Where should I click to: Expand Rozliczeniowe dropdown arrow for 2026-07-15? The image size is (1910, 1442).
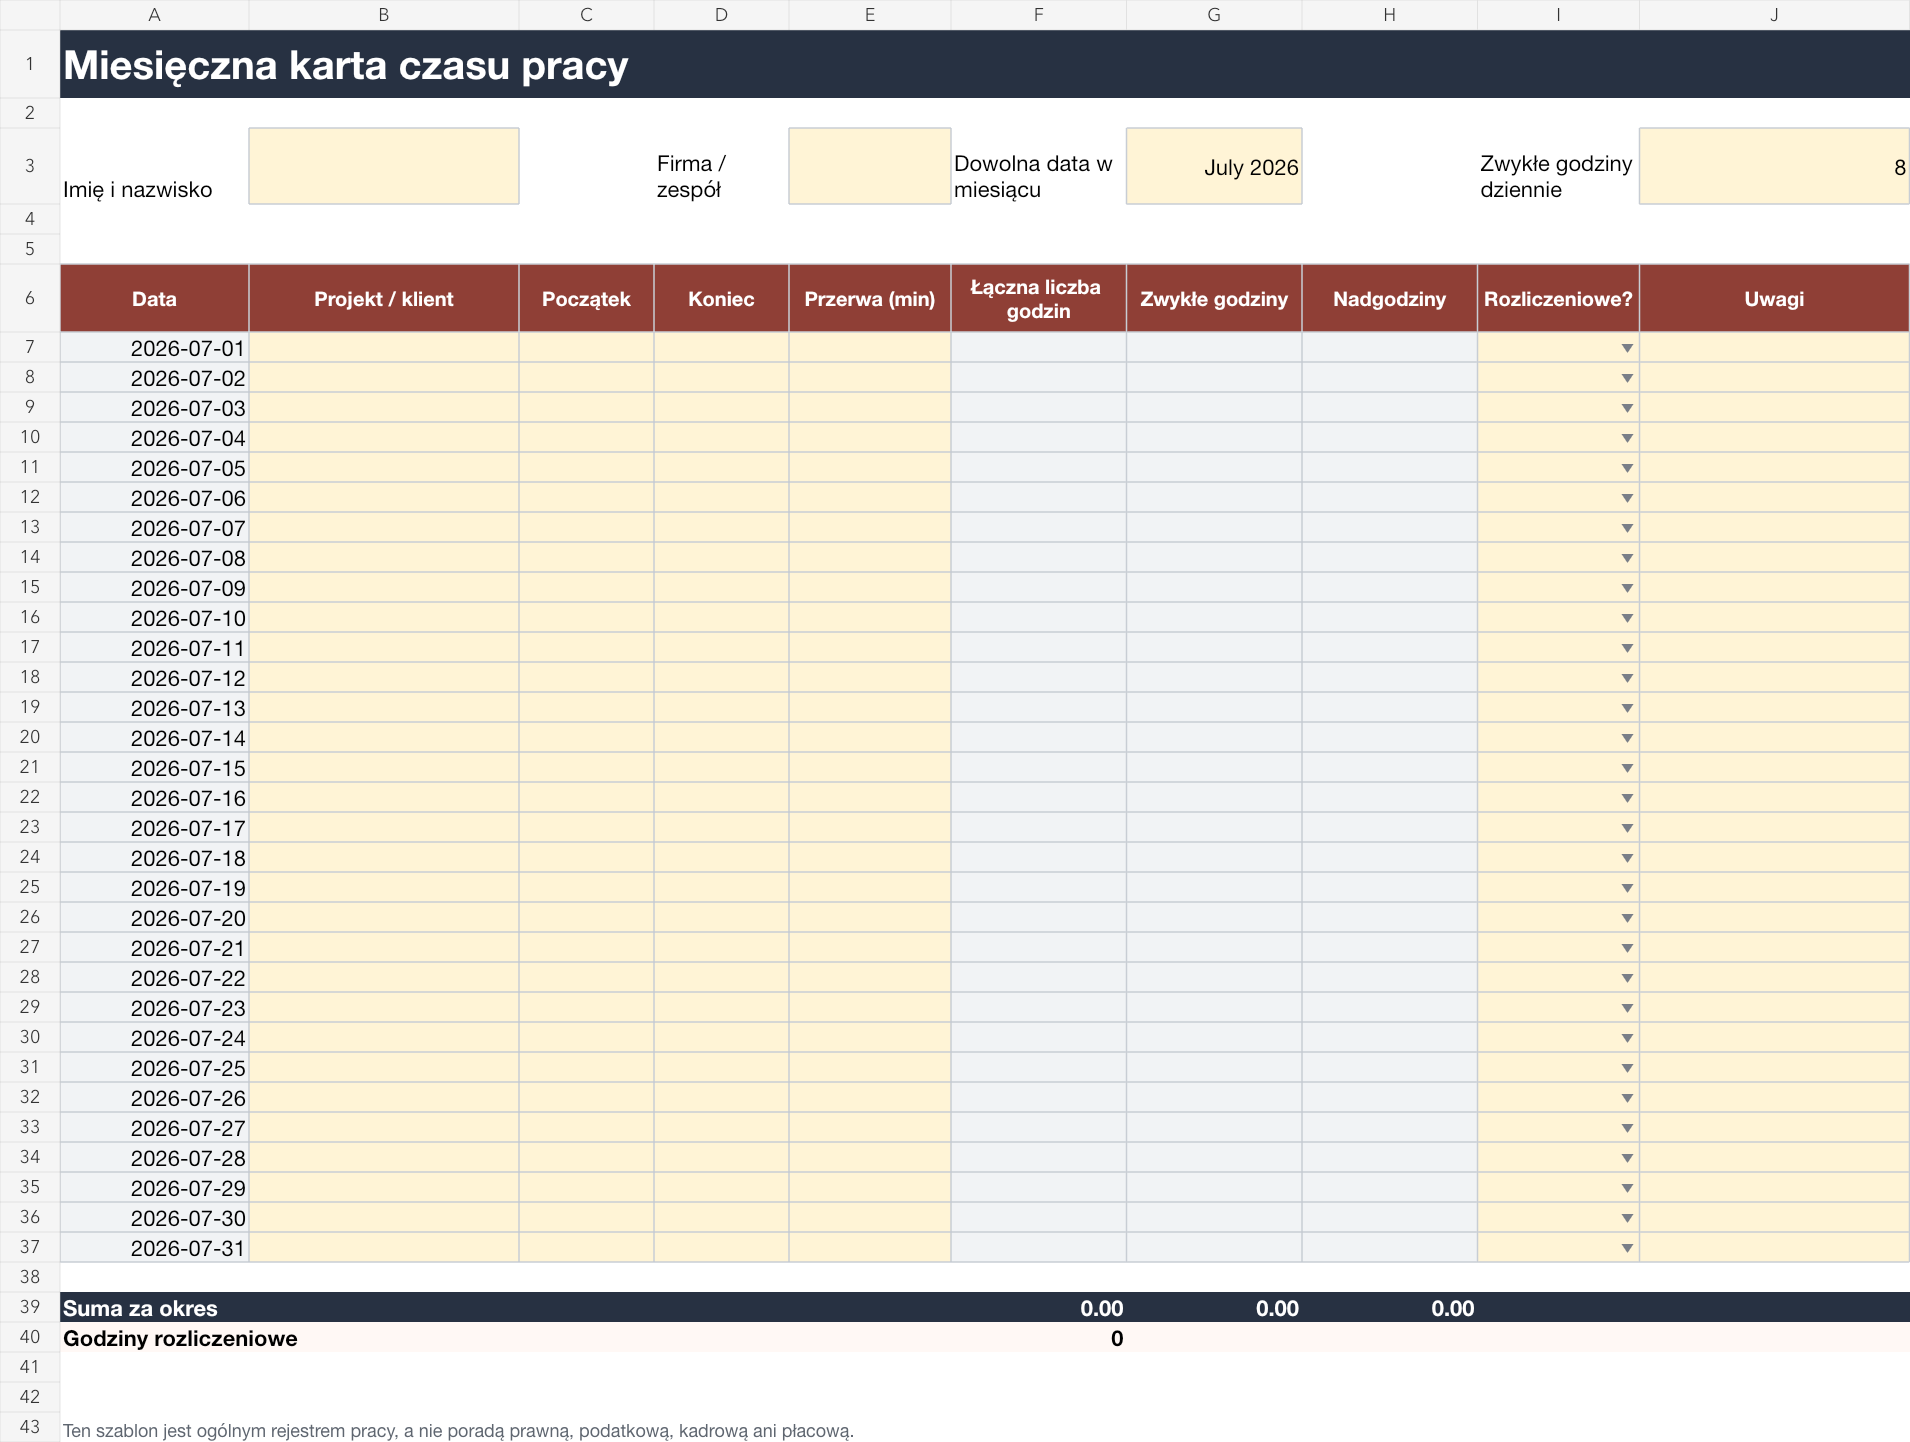tap(1627, 768)
